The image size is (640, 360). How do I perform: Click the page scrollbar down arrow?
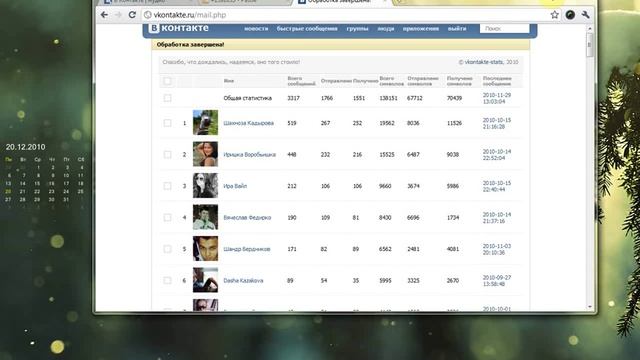[589, 307]
